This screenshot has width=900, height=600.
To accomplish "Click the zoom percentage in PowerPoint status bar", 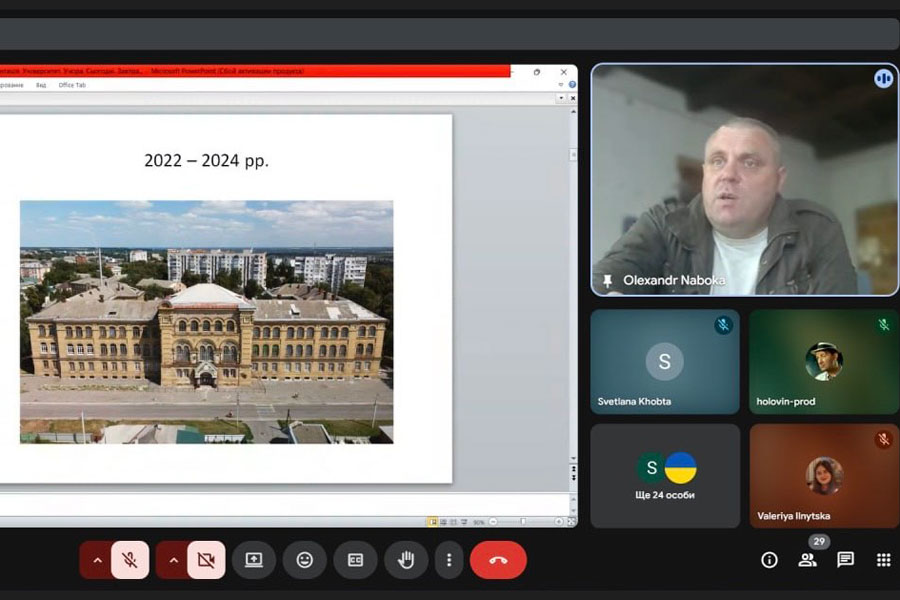I will (x=479, y=522).
